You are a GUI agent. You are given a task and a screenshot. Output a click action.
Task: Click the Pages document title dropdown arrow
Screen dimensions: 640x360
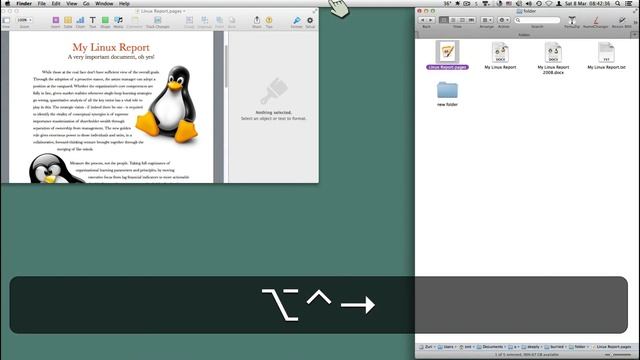(x=184, y=11)
